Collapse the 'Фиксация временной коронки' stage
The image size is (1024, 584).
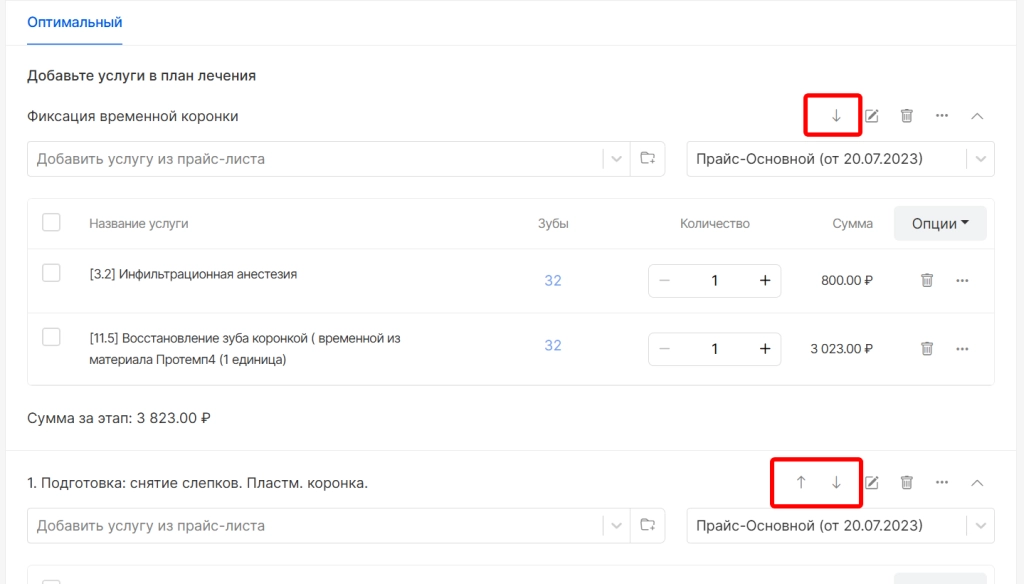coord(977,116)
